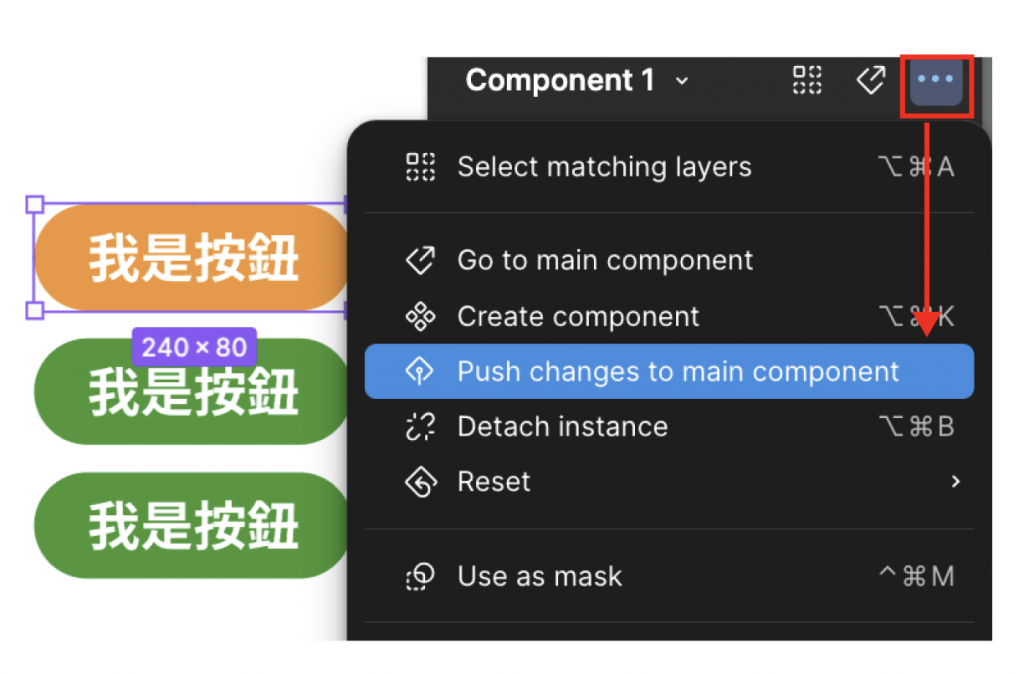The image size is (1024, 674).
Task: Click the 240 × 80 size label
Action: click(x=194, y=347)
